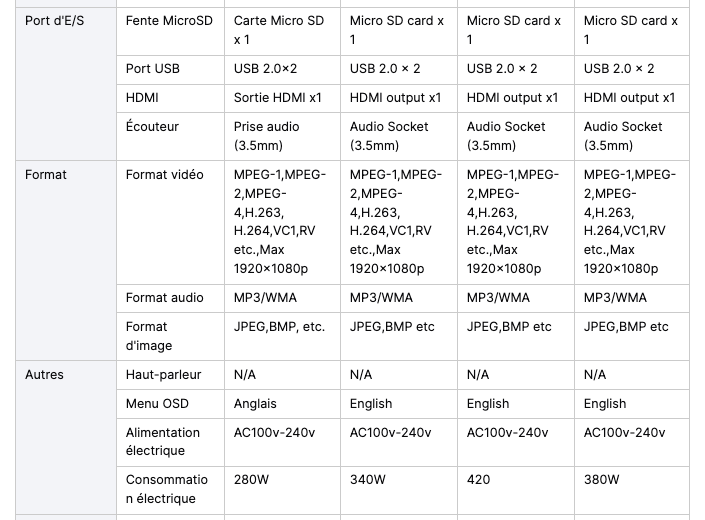This screenshot has width=705, height=520.
Task: Select the "Alimentation électrique" row label
Action: coord(163,442)
